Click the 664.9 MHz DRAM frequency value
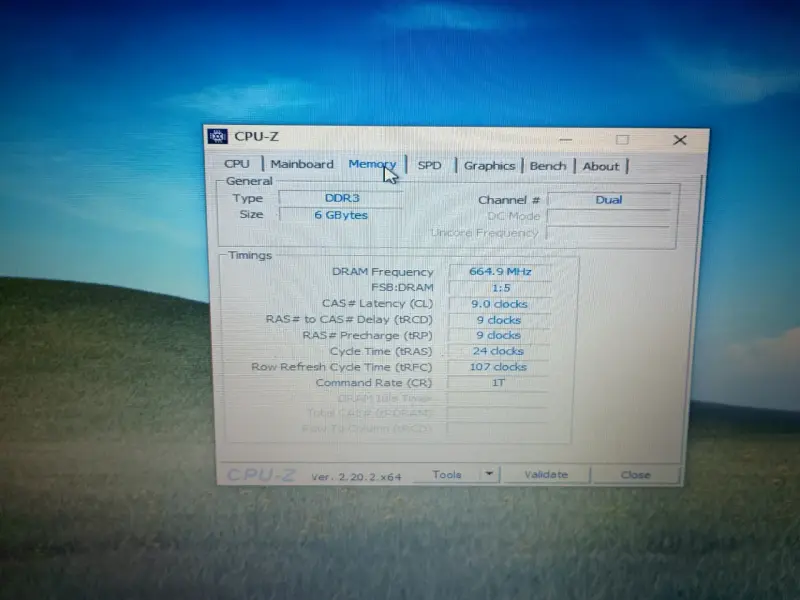The image size is (800, 600). [500, 271]
